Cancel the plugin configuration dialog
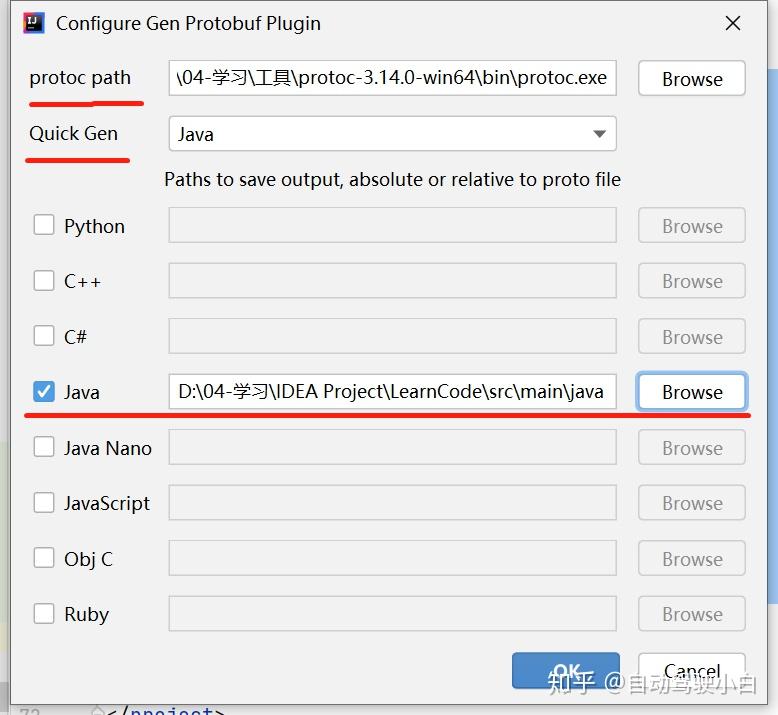This screenshot has height=715, width=778. (x=692, y=671)
